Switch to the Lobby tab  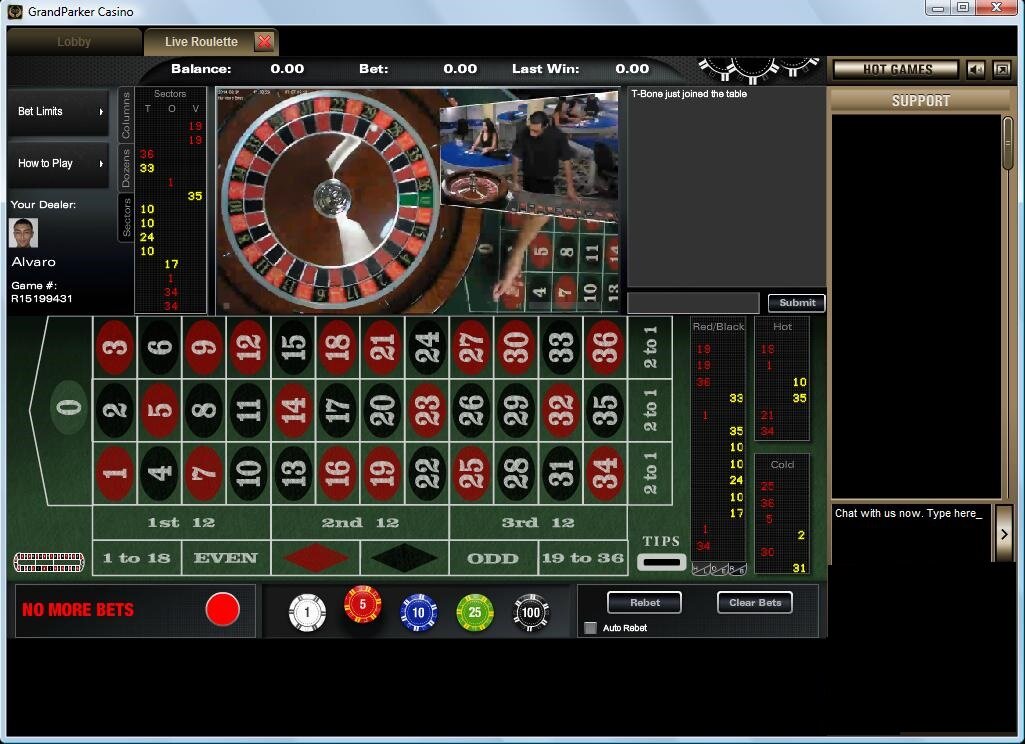click(74, 42)
